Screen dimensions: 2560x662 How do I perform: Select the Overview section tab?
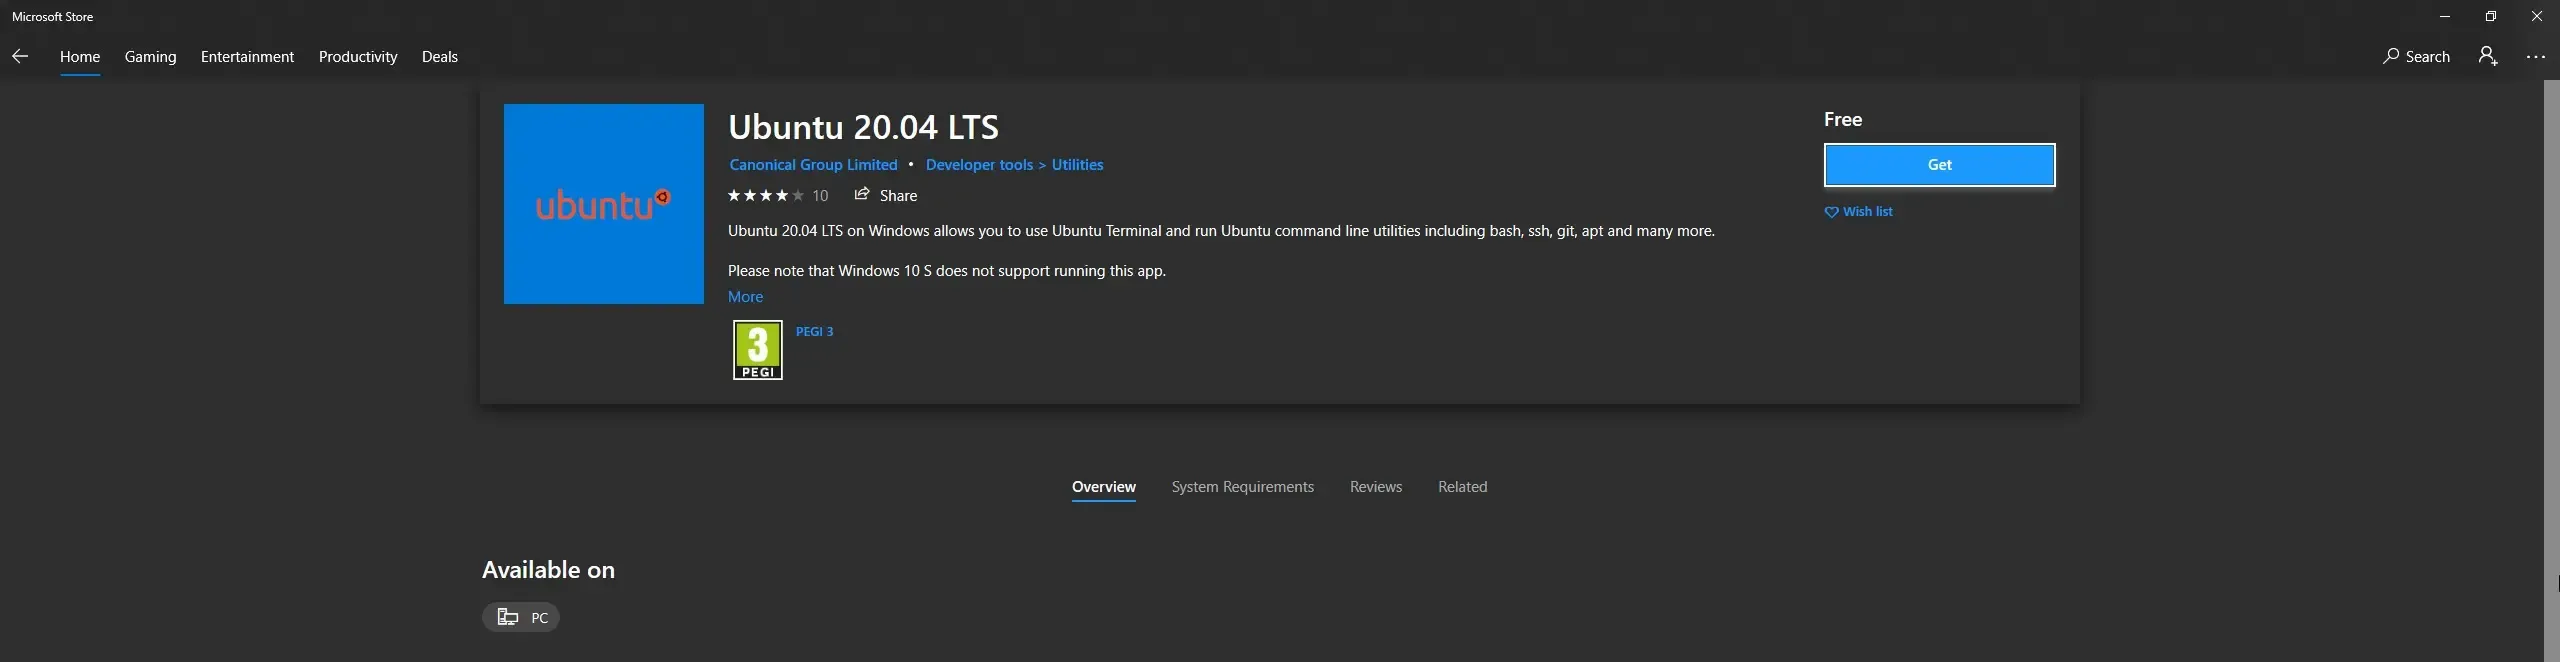[1104, 487]
